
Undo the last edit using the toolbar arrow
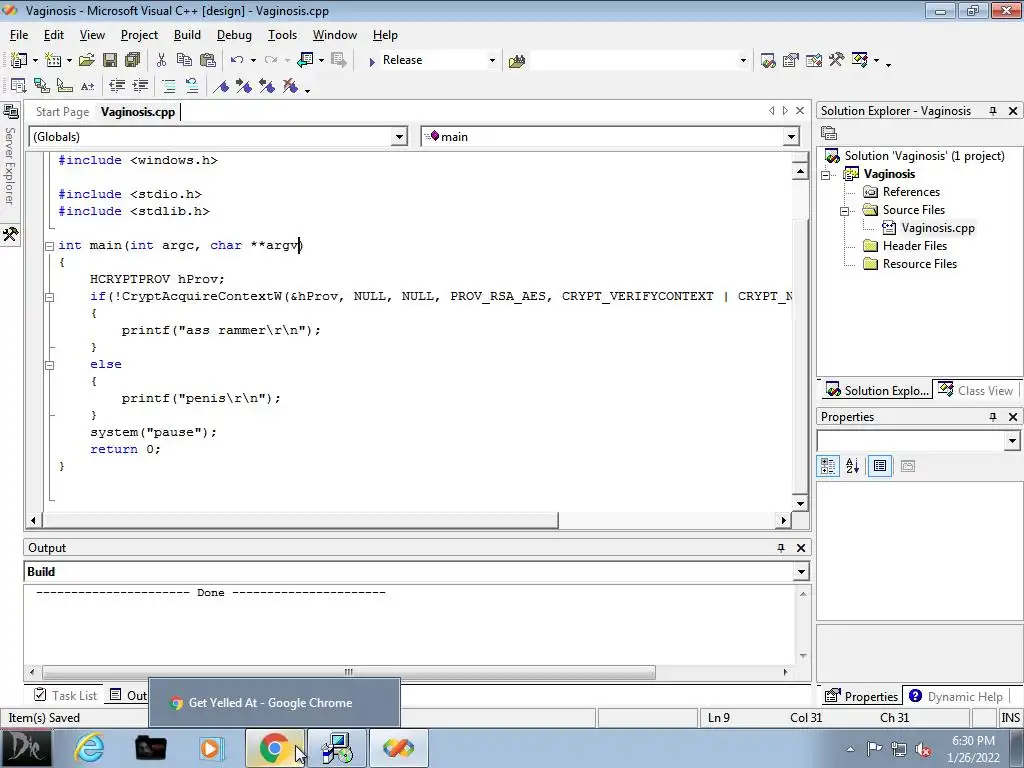[x=236, y=60]
